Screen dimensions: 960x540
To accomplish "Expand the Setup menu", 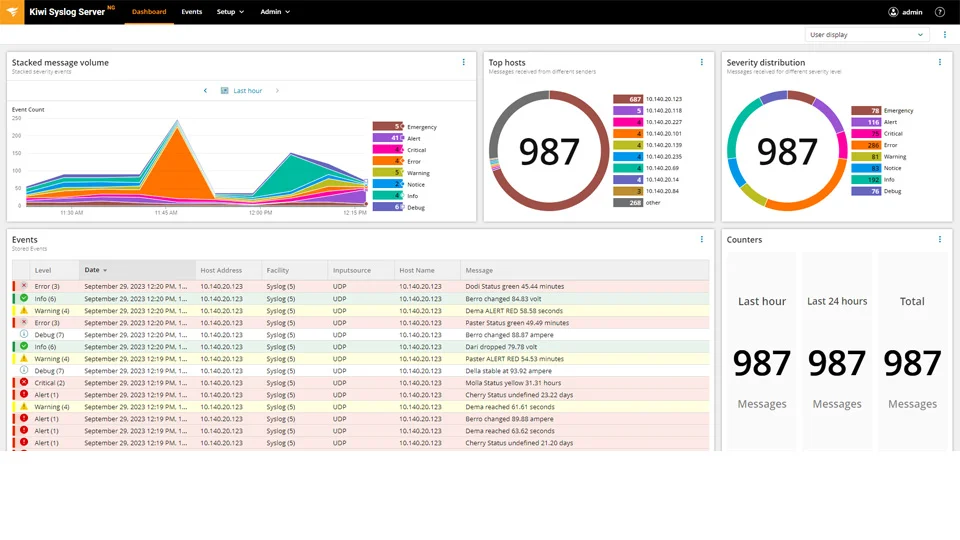I will (230, 12).
